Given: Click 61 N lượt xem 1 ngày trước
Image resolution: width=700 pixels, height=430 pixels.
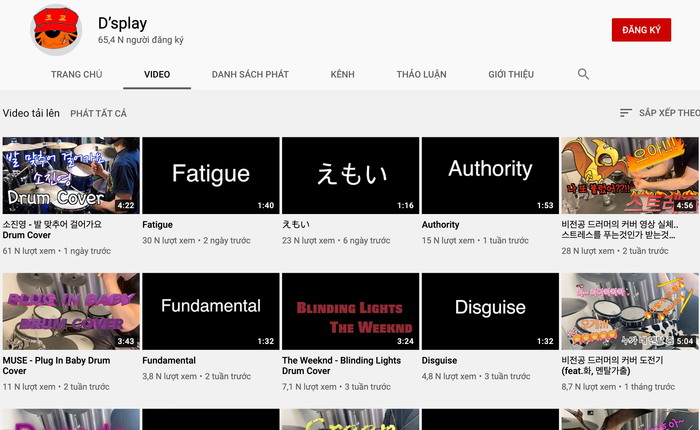Looking at the screenshot, I should [57, 251].
